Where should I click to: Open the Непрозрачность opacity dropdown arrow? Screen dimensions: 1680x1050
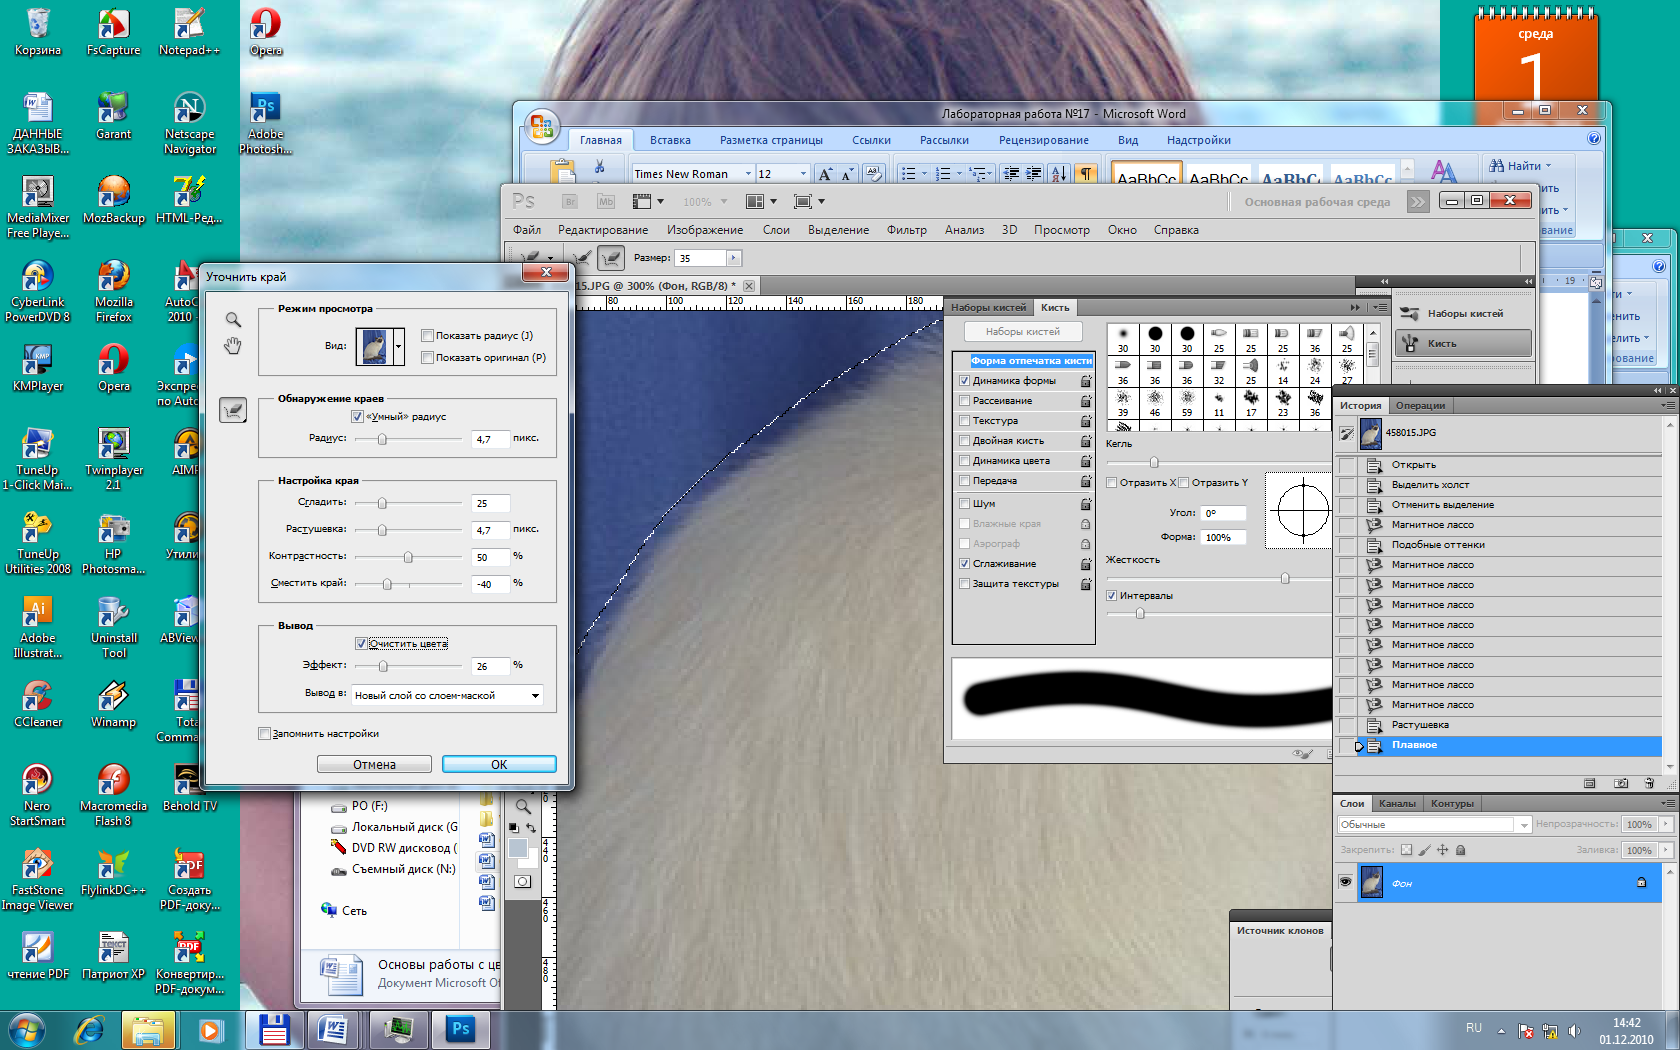[x=1666, y=825]
